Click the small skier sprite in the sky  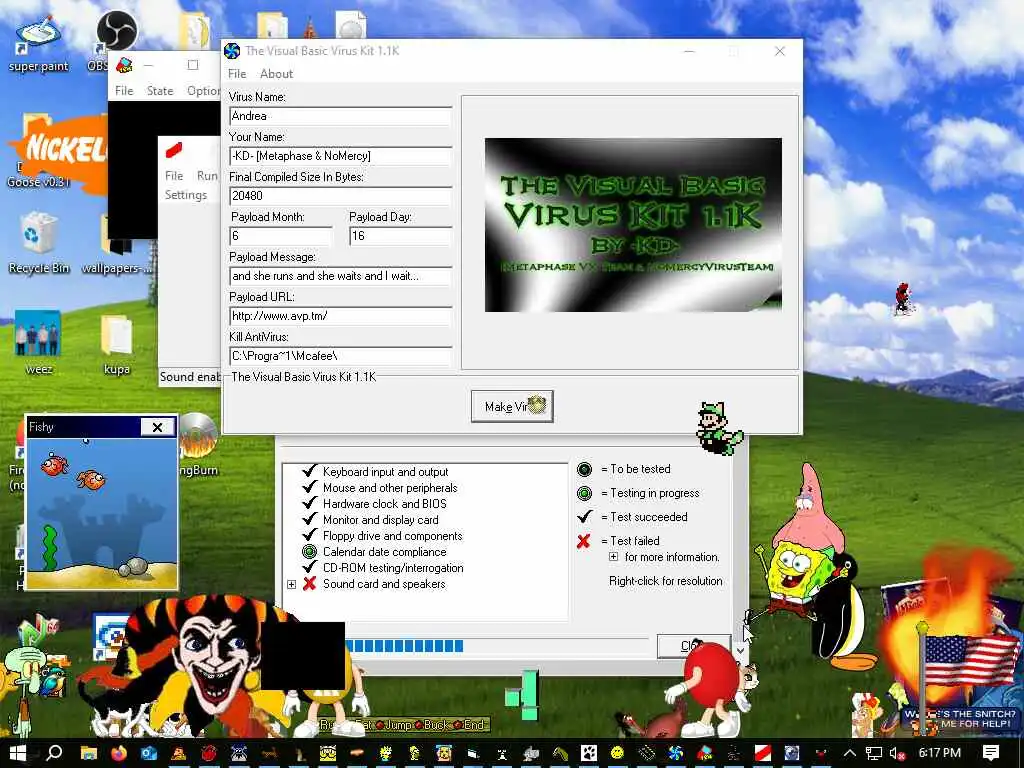(903, 298)
